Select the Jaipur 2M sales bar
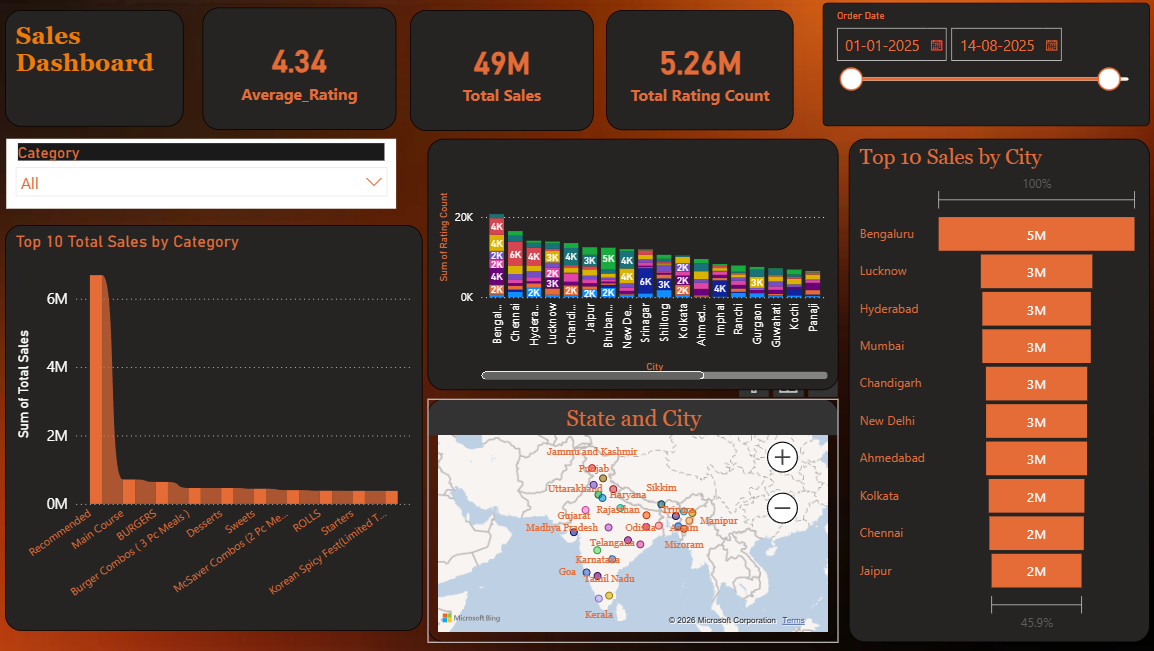Image resolution: width=1154 pixels, height=651 pixels. click(1035, 571)
